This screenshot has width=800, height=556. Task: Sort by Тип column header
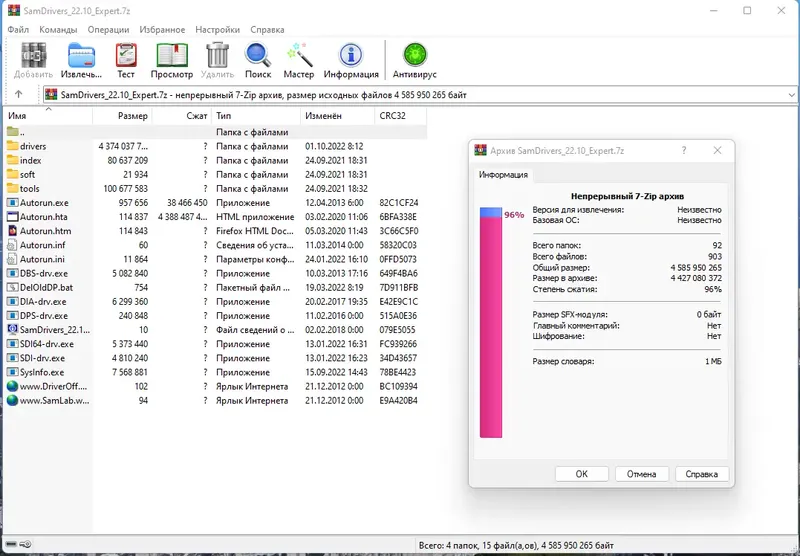pos(256,116)
